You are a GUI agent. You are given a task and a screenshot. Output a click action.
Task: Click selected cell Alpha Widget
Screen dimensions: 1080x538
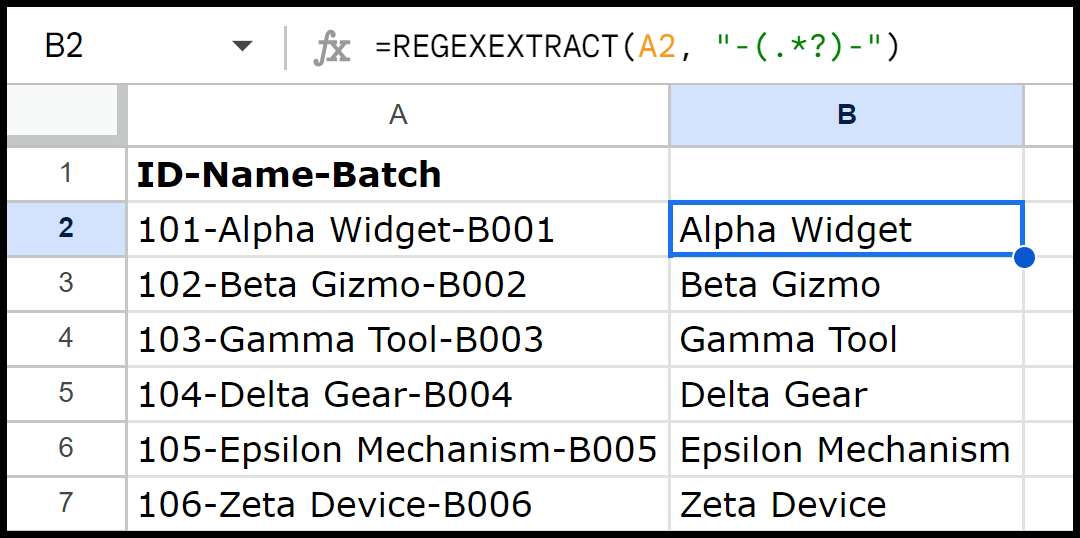click(847, 229)
